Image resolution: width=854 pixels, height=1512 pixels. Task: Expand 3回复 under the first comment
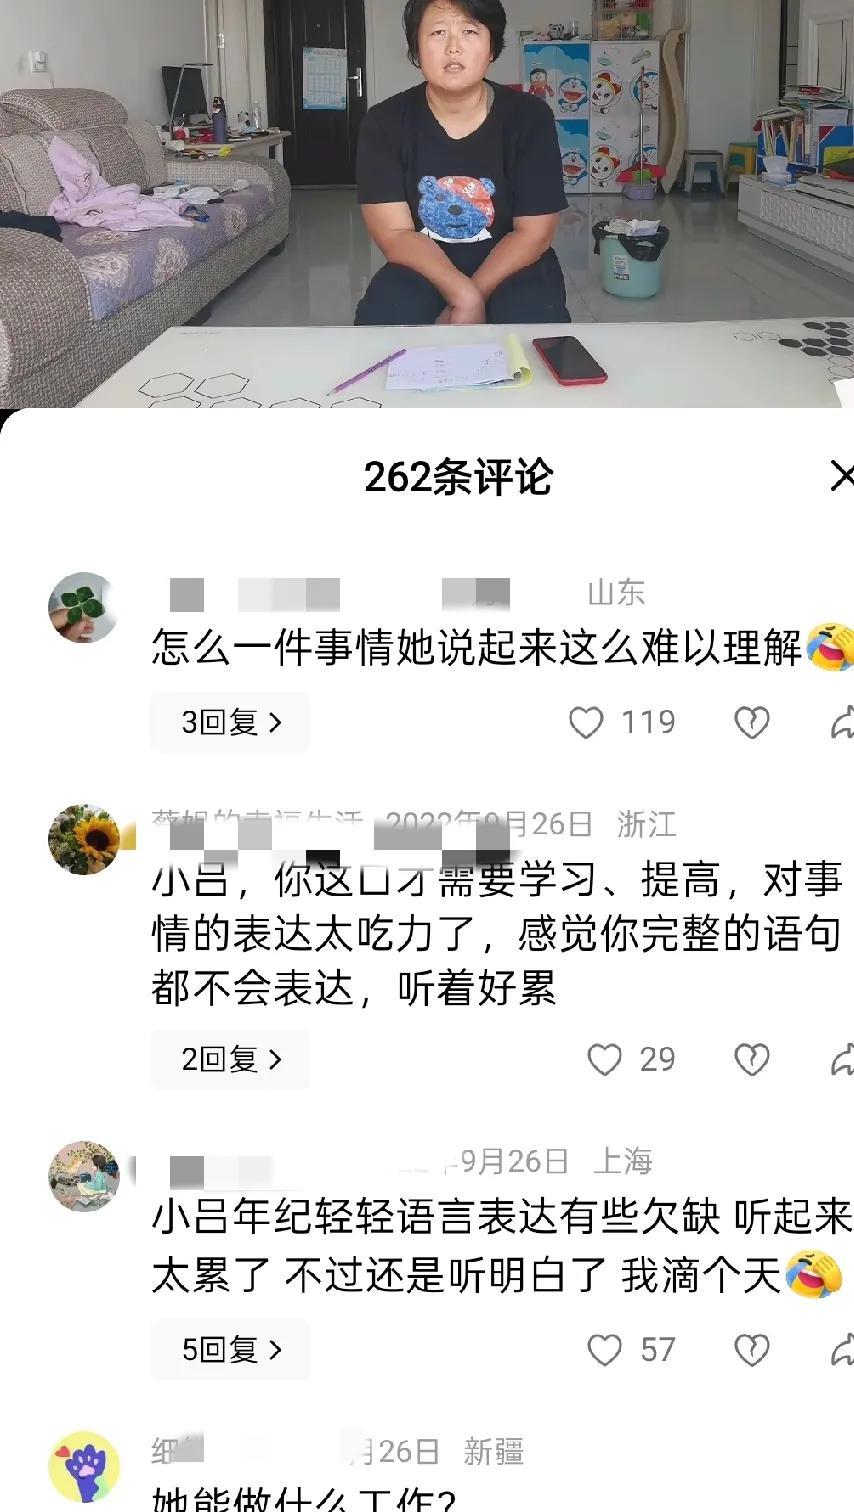tap(230, 722)
